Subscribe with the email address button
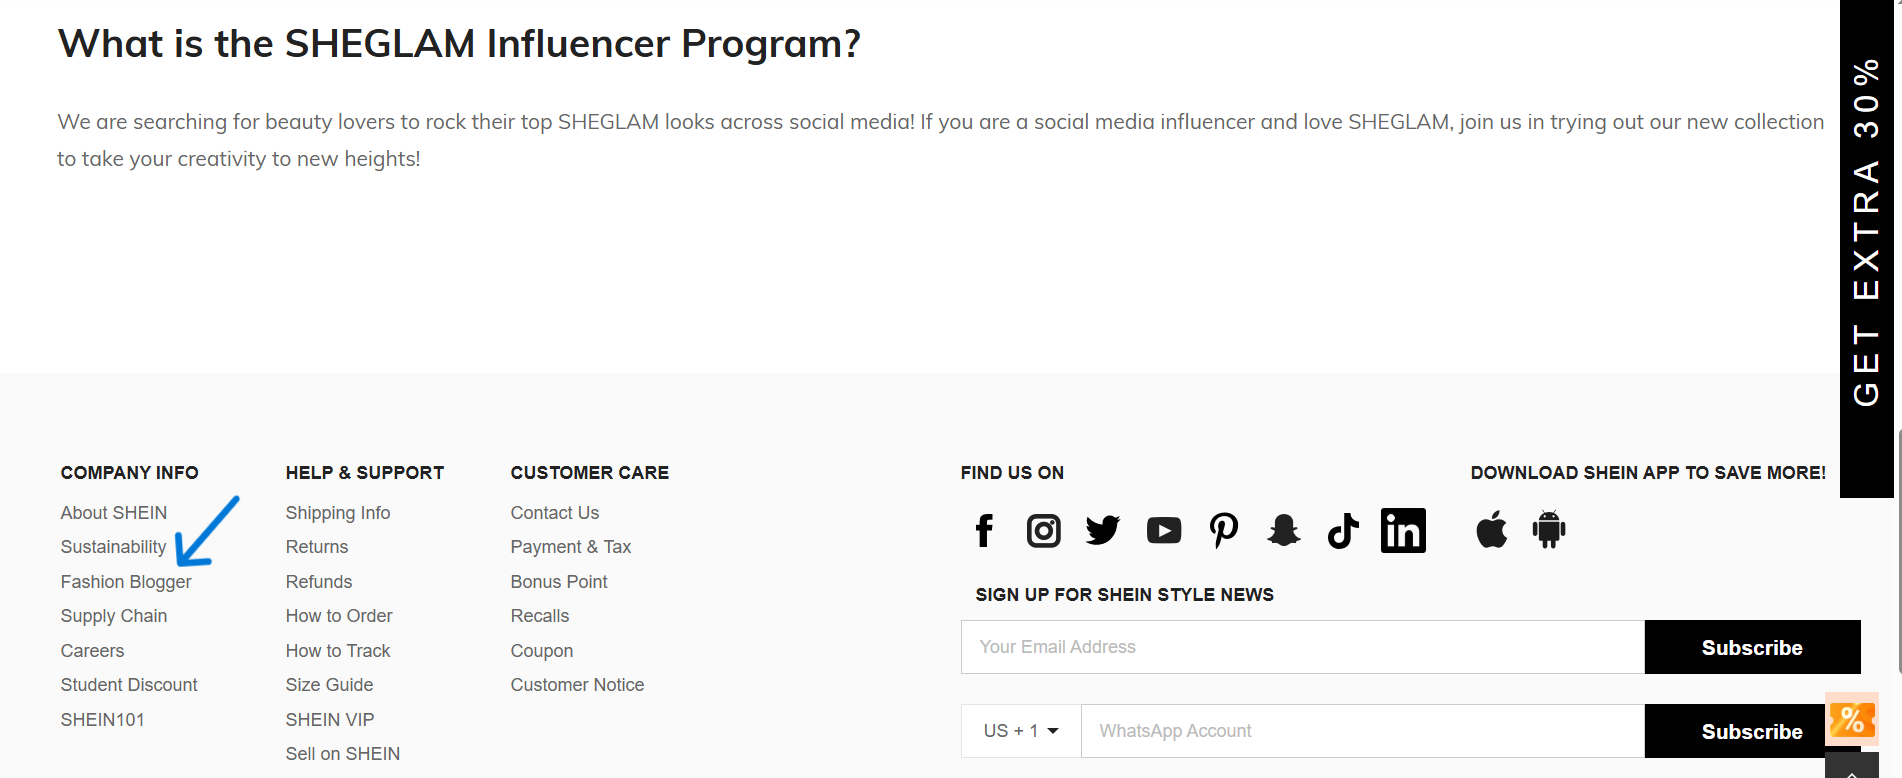 [x=1752, y=647]
